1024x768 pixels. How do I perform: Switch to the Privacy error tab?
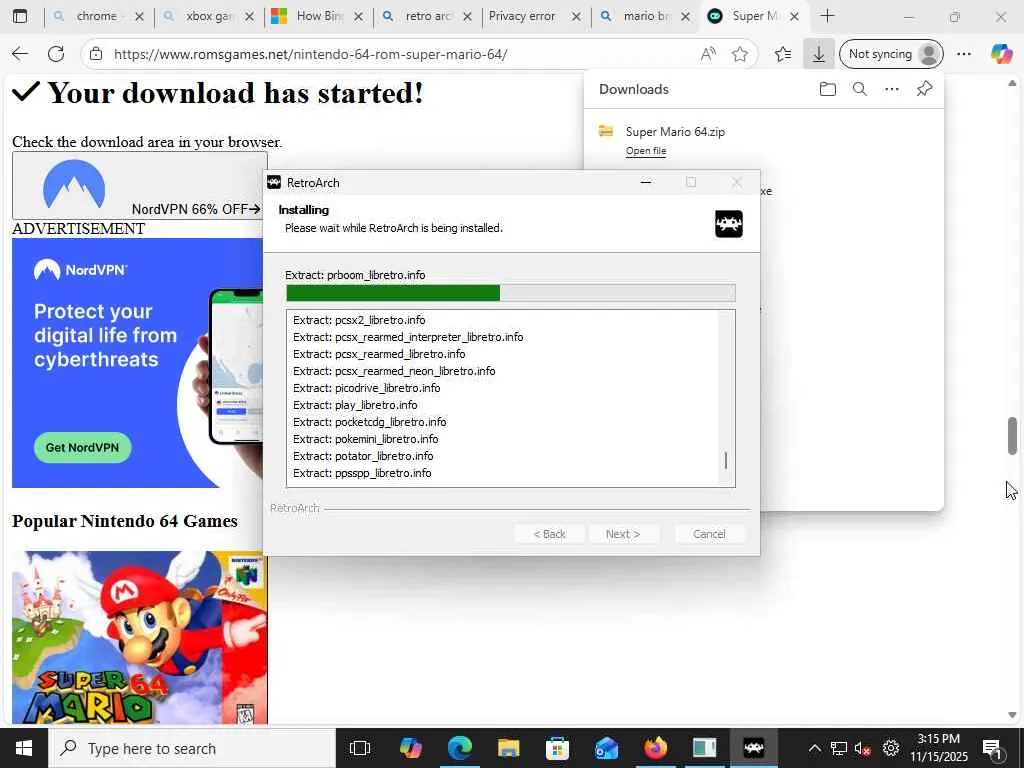(x=536, y=16)
